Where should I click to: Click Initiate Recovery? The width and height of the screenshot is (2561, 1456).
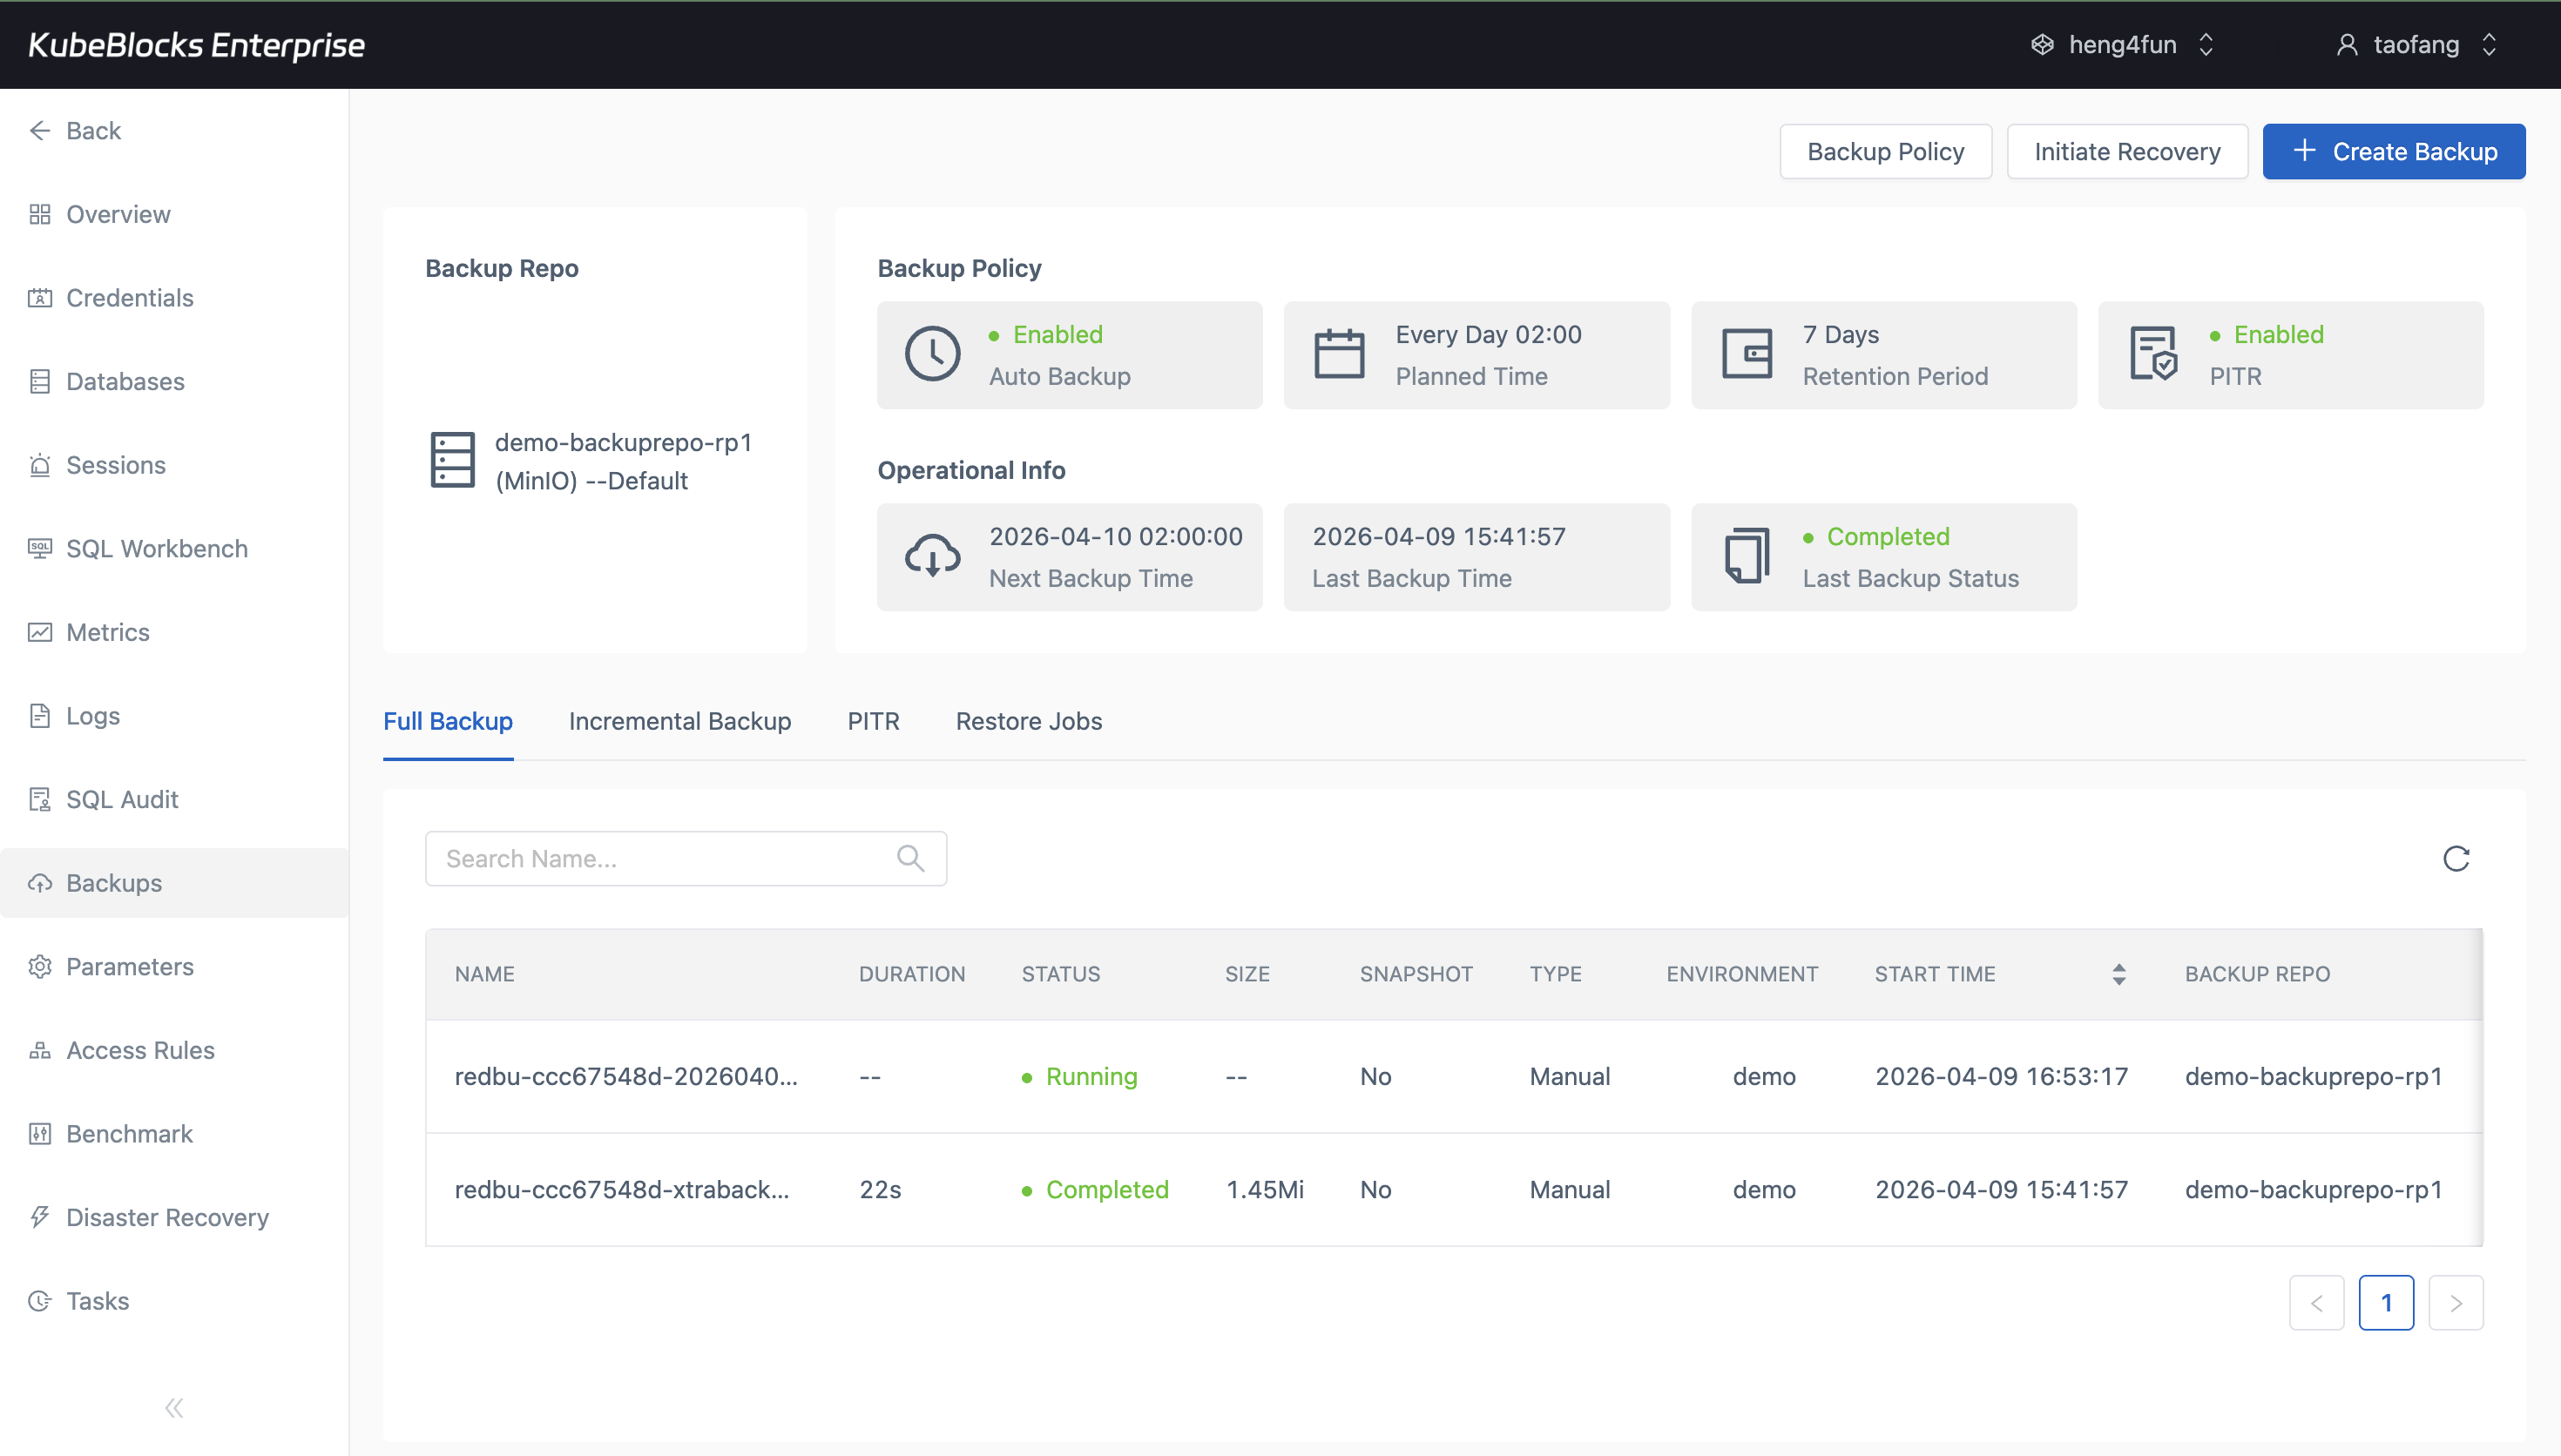click(x=2127, y=151)
